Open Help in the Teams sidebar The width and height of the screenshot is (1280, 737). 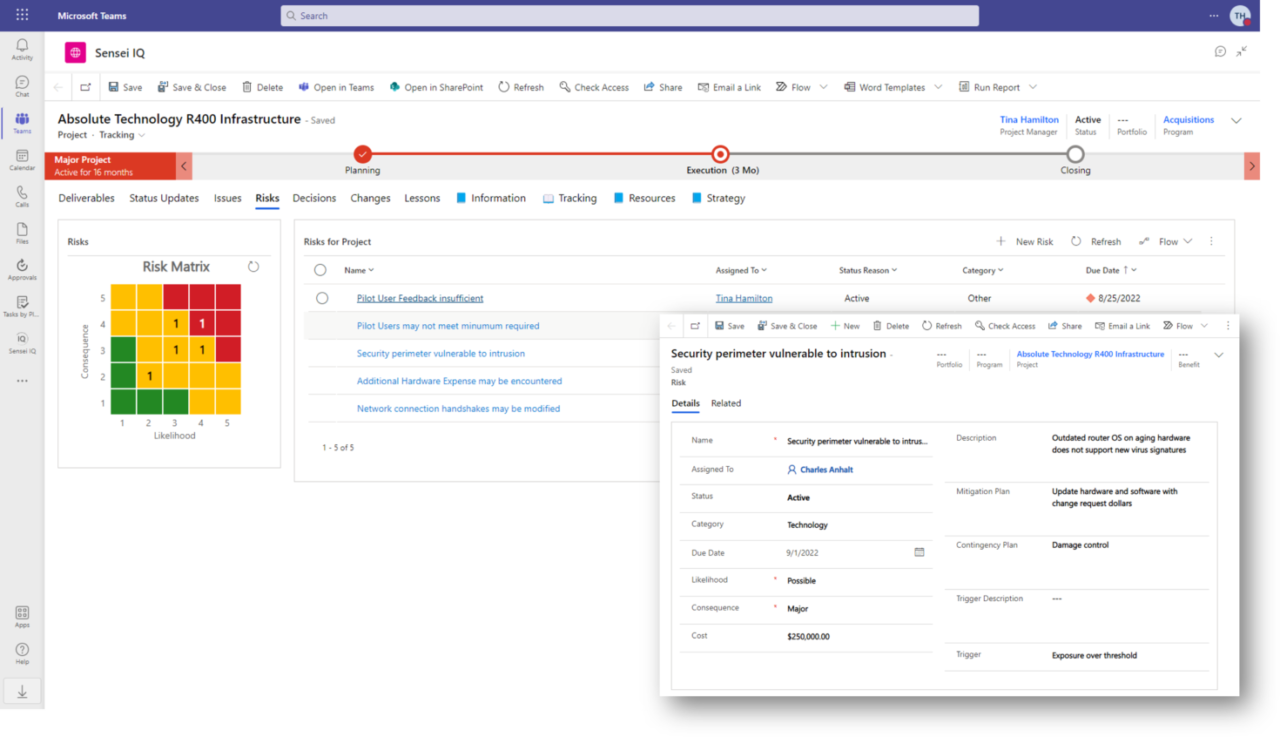[x=22, y=653]
